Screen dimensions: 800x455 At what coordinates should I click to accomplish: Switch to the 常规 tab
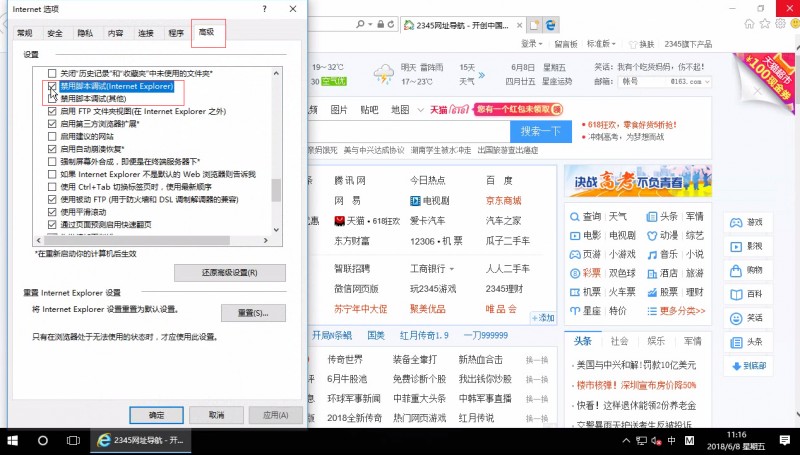(x=24, y=33)
